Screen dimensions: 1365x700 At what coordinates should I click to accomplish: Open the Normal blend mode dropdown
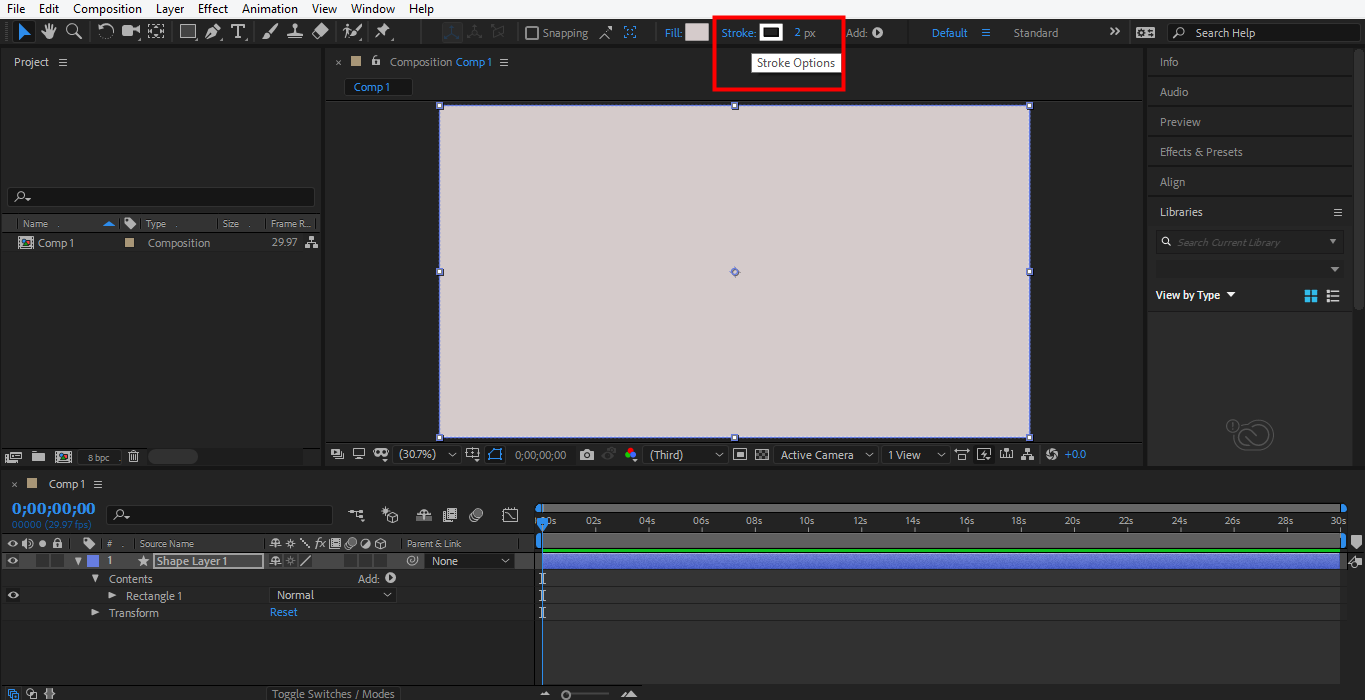(x=334, y=595)
